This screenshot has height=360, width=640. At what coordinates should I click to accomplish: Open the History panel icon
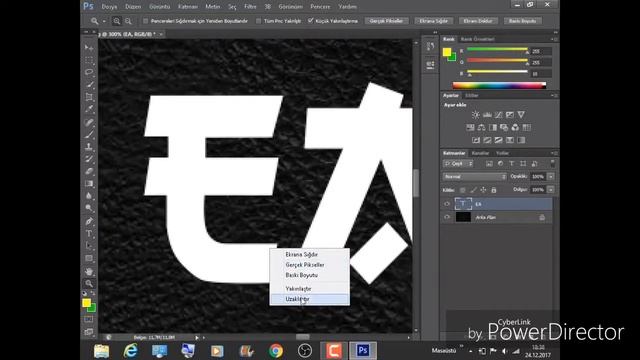430,47
